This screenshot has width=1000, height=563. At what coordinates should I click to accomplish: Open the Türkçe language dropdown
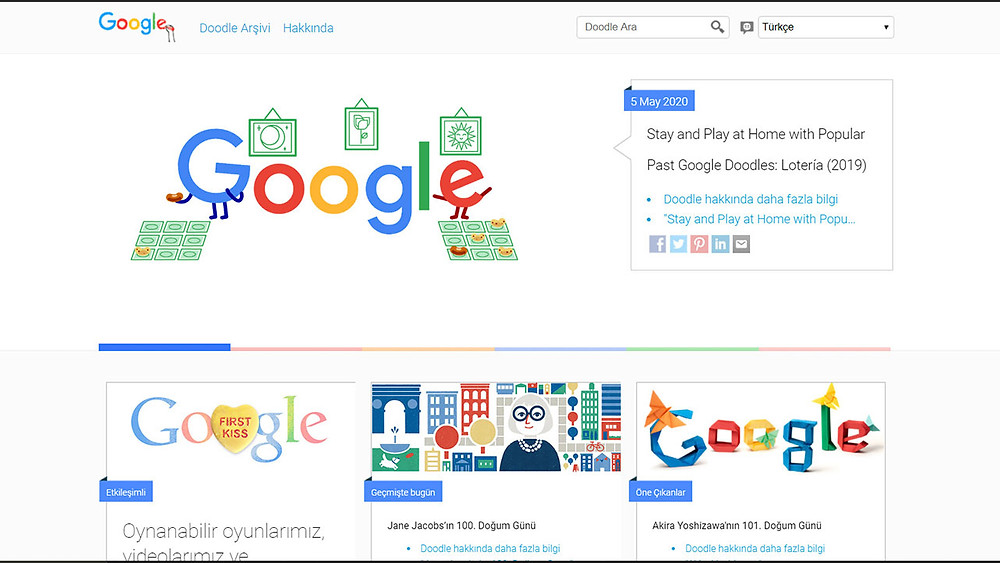pyautogui.click(x=826, y=27)
